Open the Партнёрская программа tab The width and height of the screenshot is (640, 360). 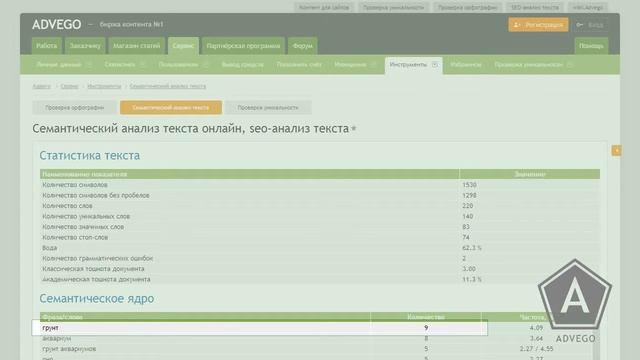[243, 46]
